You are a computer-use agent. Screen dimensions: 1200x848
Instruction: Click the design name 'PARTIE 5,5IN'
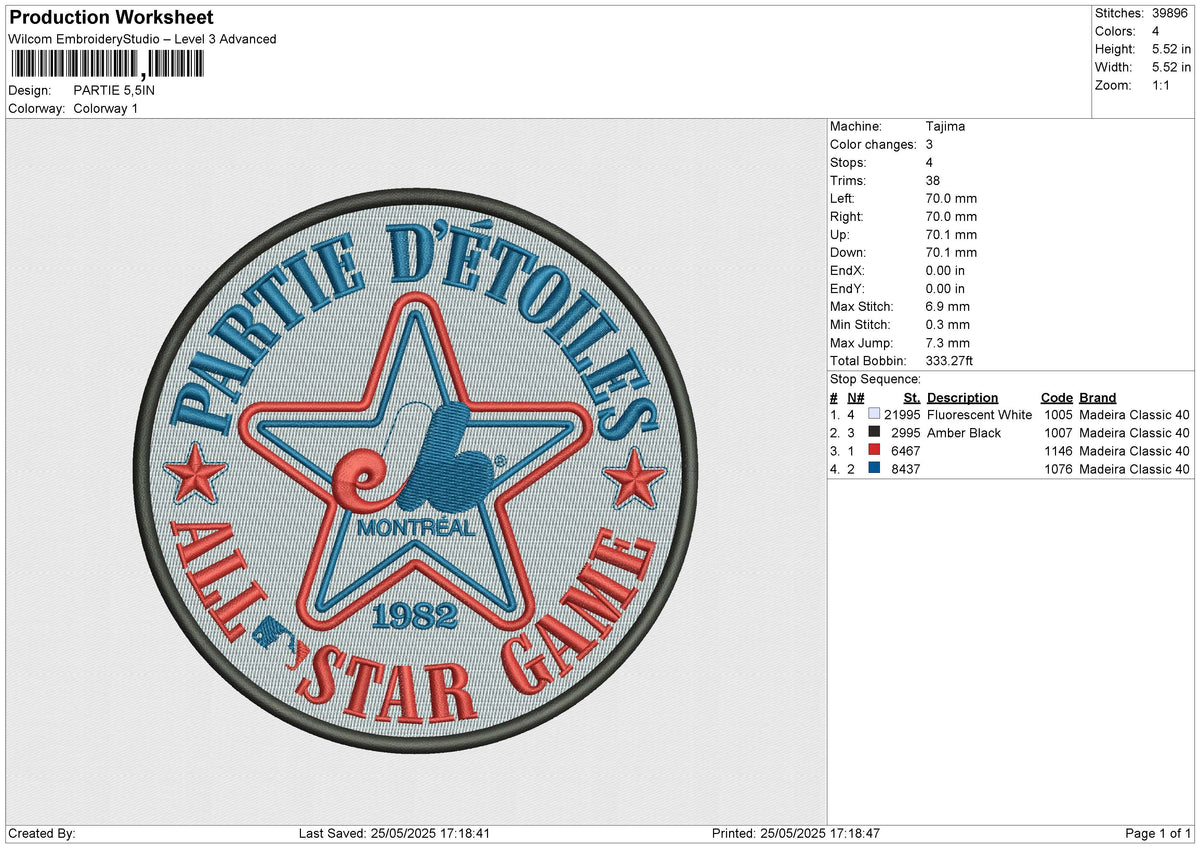(114, 90)
